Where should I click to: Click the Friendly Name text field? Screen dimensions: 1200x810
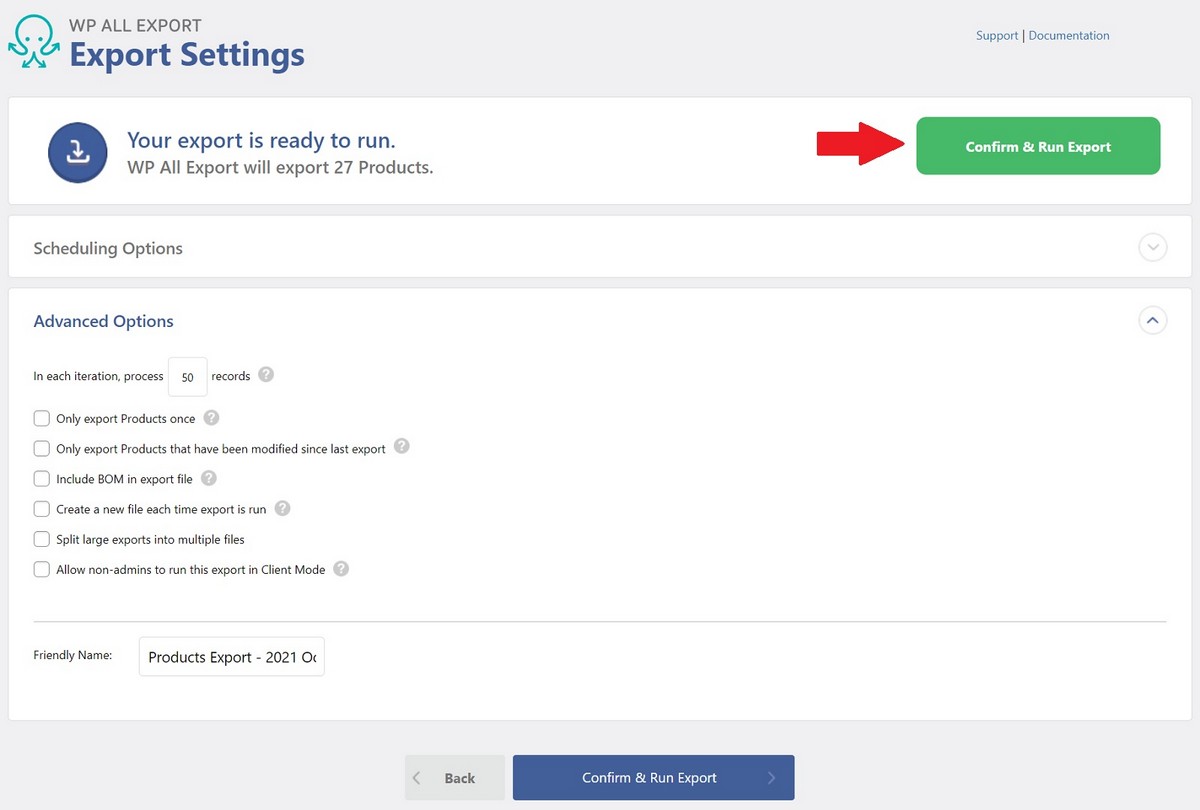coord(231,657)
